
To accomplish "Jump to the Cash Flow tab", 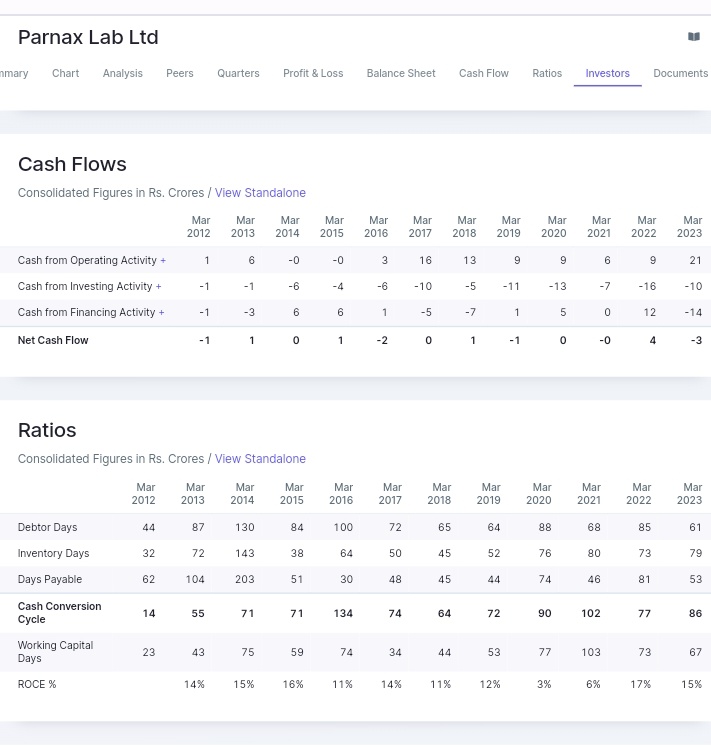I will click(x=484, y=73).
